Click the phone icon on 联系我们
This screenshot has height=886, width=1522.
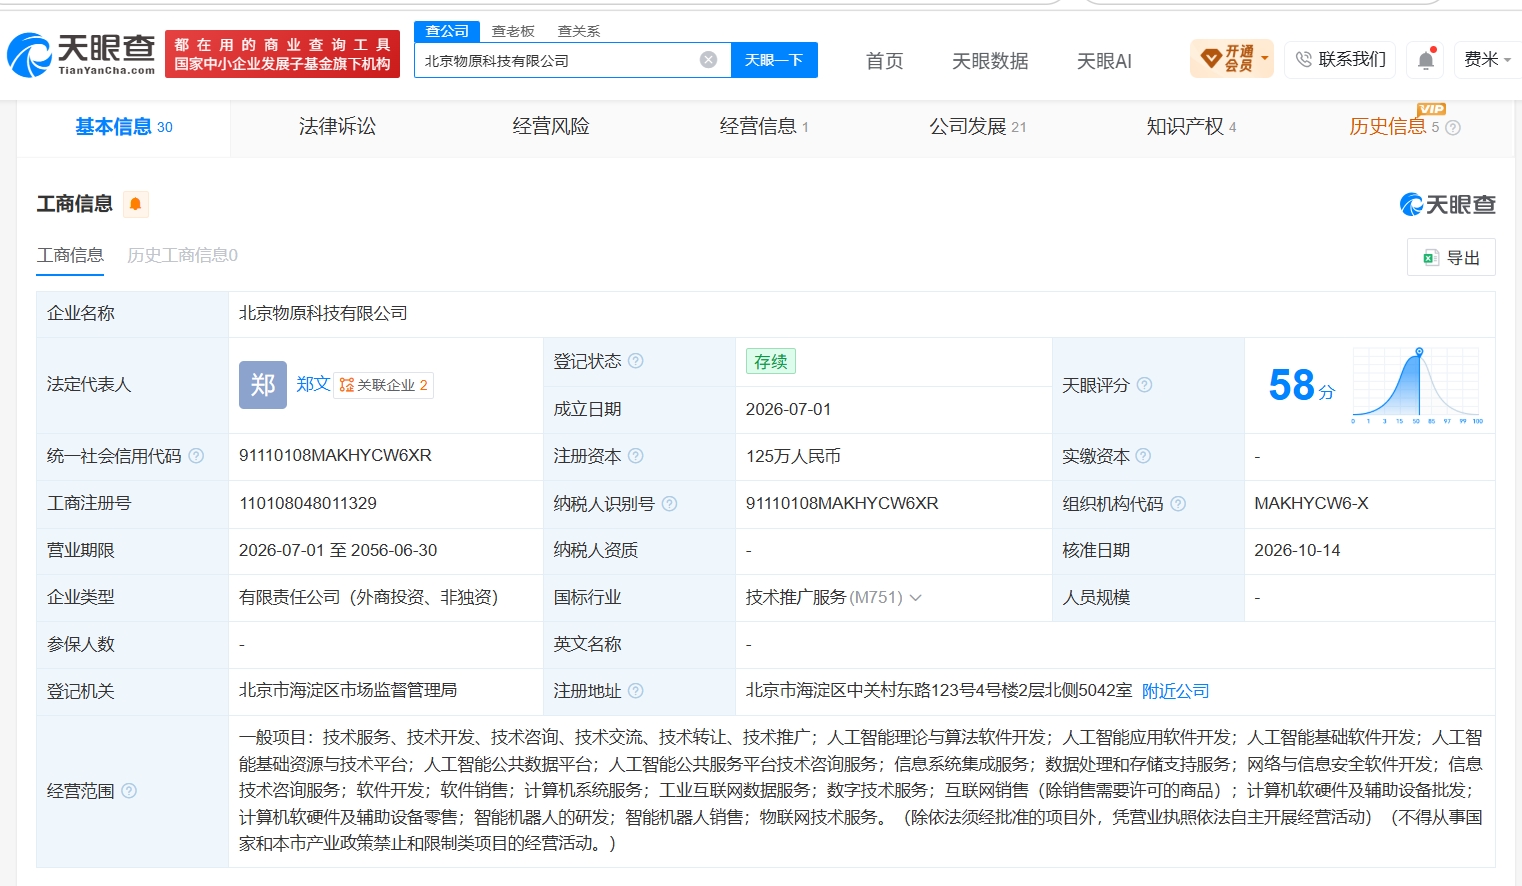tap(1303, 60)
